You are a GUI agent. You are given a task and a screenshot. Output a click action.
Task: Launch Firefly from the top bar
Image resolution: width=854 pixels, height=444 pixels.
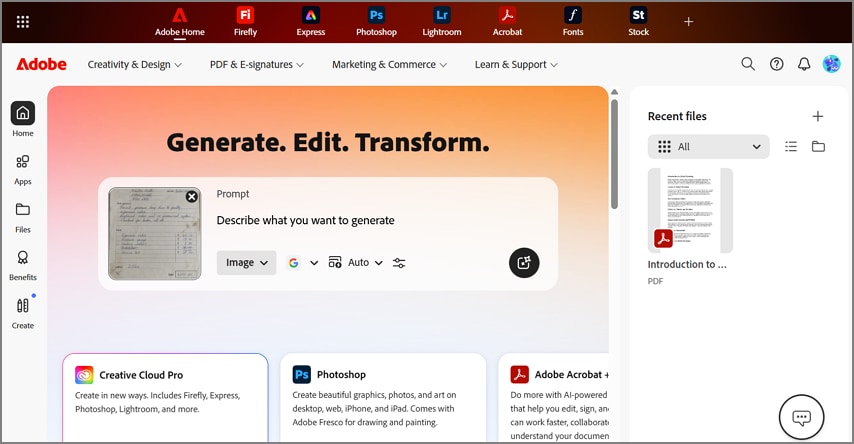245,22
